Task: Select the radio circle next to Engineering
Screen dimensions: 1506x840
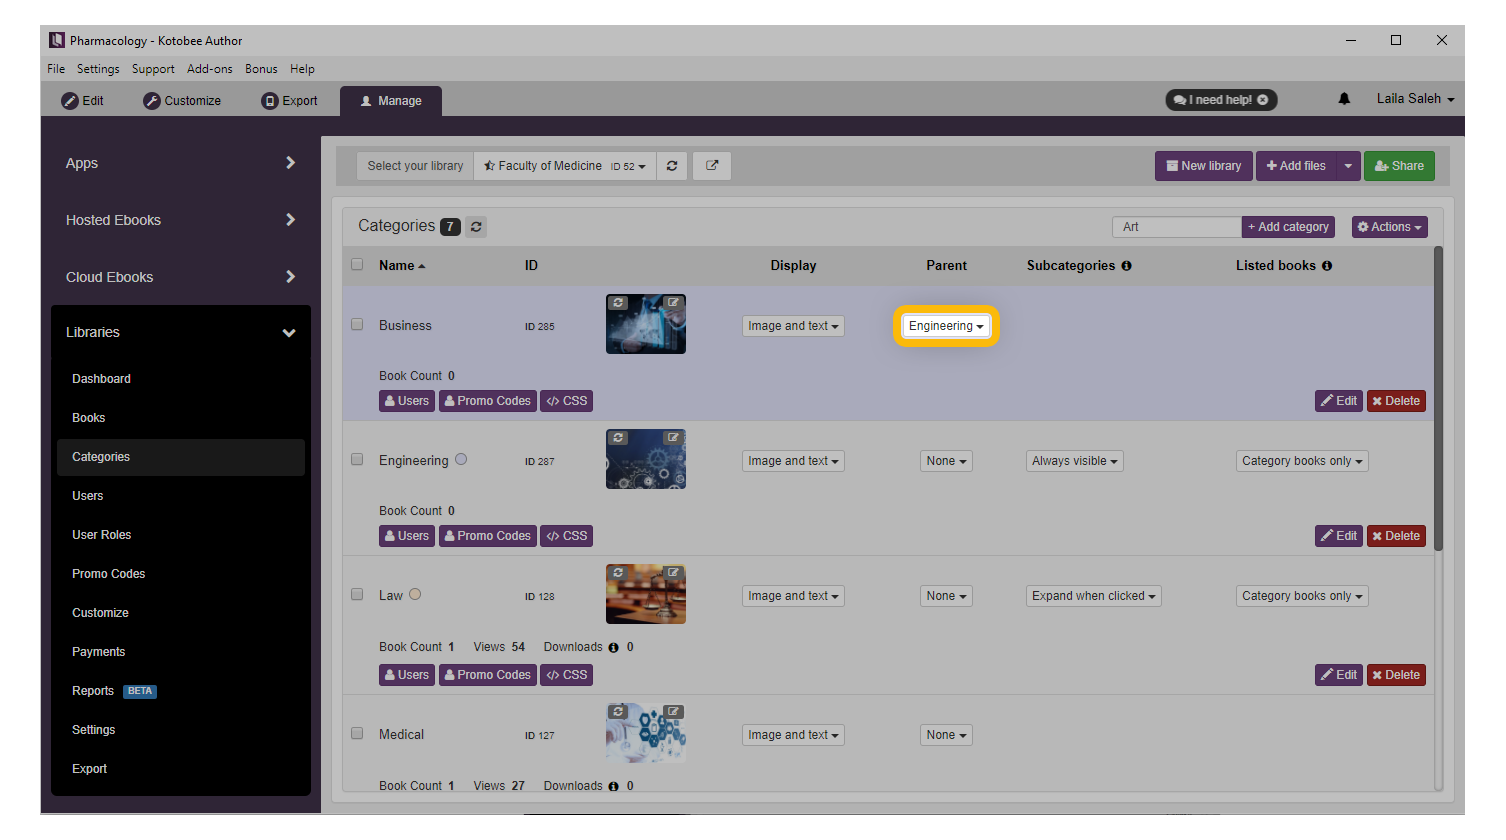Action: point(461,460)
